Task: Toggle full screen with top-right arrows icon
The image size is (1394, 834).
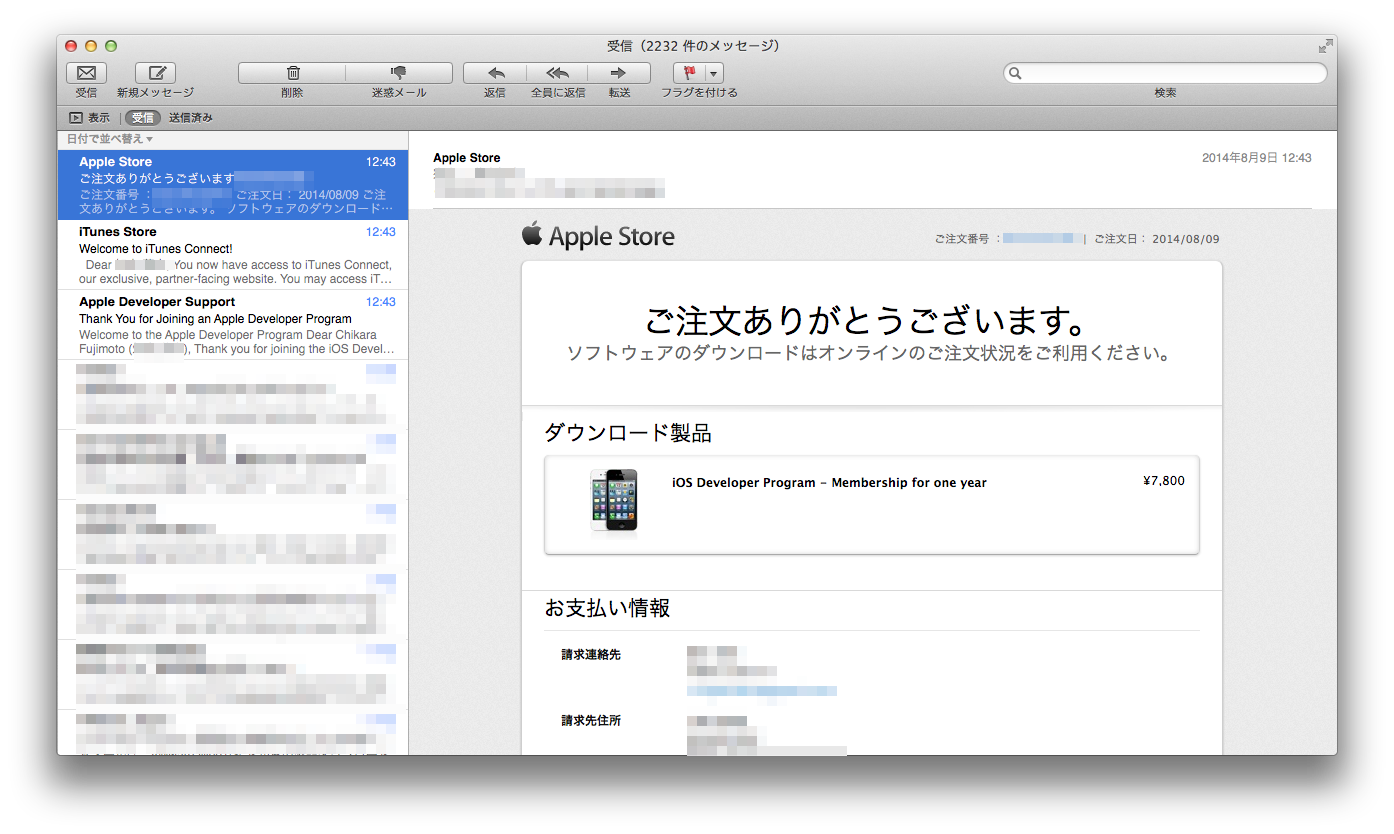Action: [x=1325, y=46]
